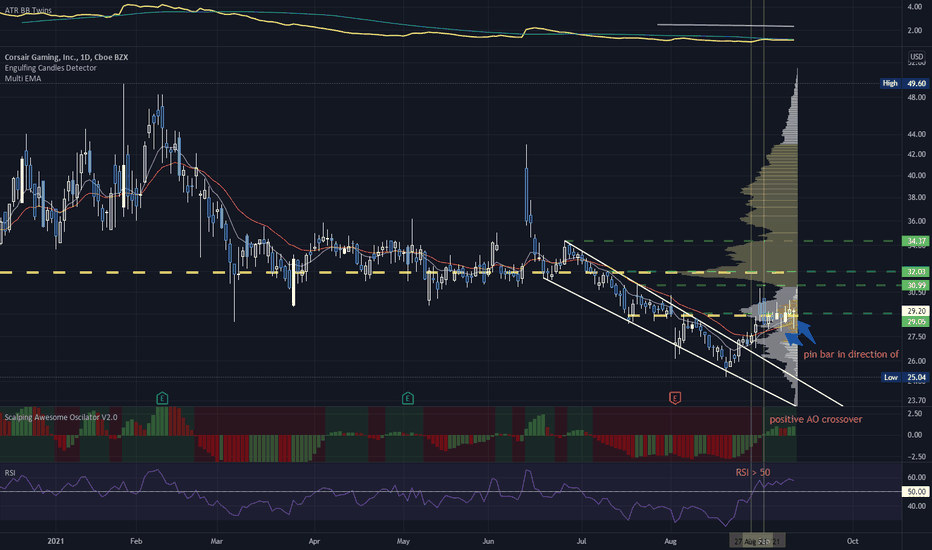Select the 'RSI > 50' annotation text
The width and height of the screenshot is (932, 550).
coord(752,472)
